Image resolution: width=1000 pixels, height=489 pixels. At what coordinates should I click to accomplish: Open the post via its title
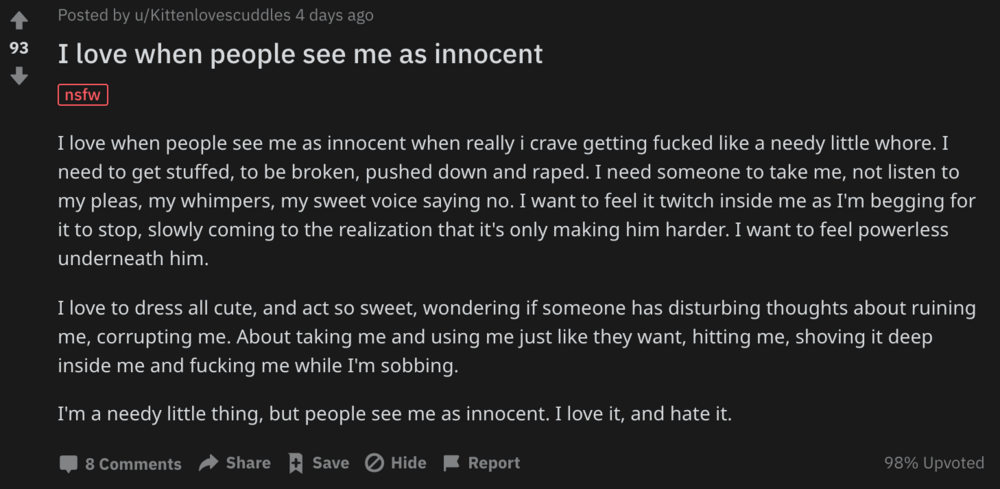pos(300,54)
